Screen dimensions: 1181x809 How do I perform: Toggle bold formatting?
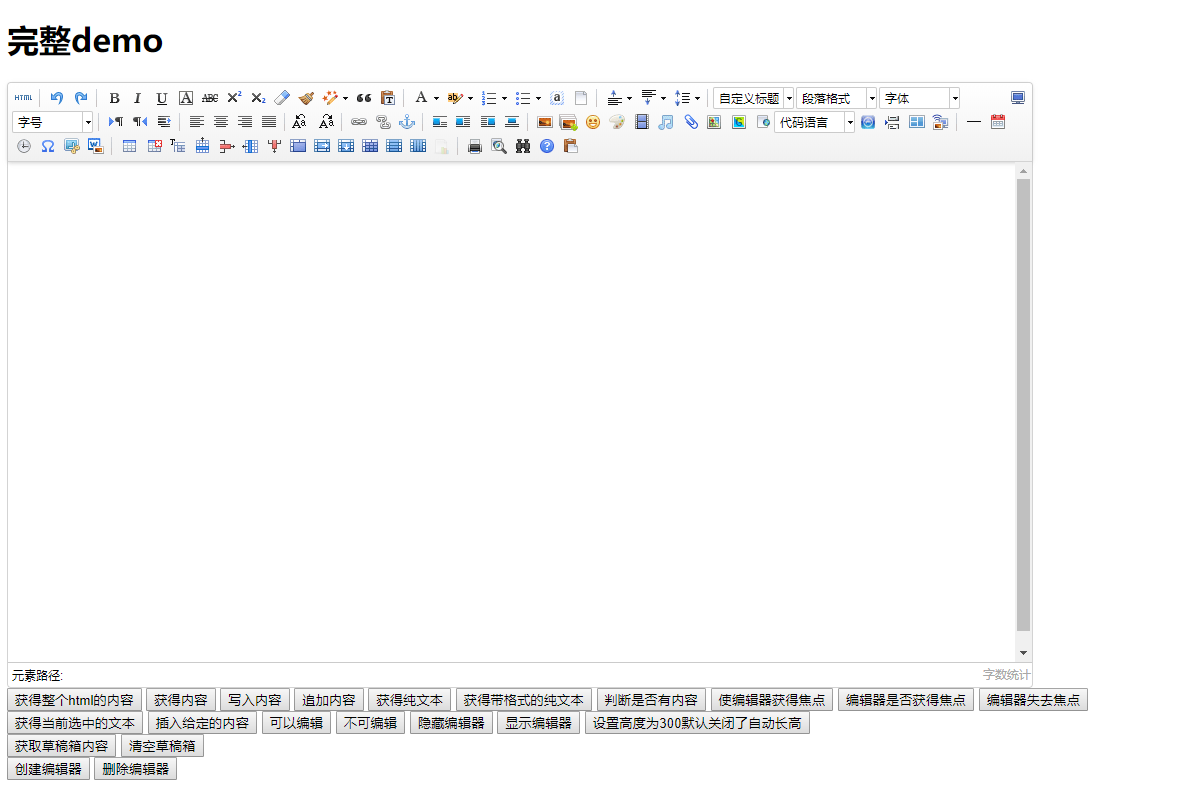[x=113, y=97]
